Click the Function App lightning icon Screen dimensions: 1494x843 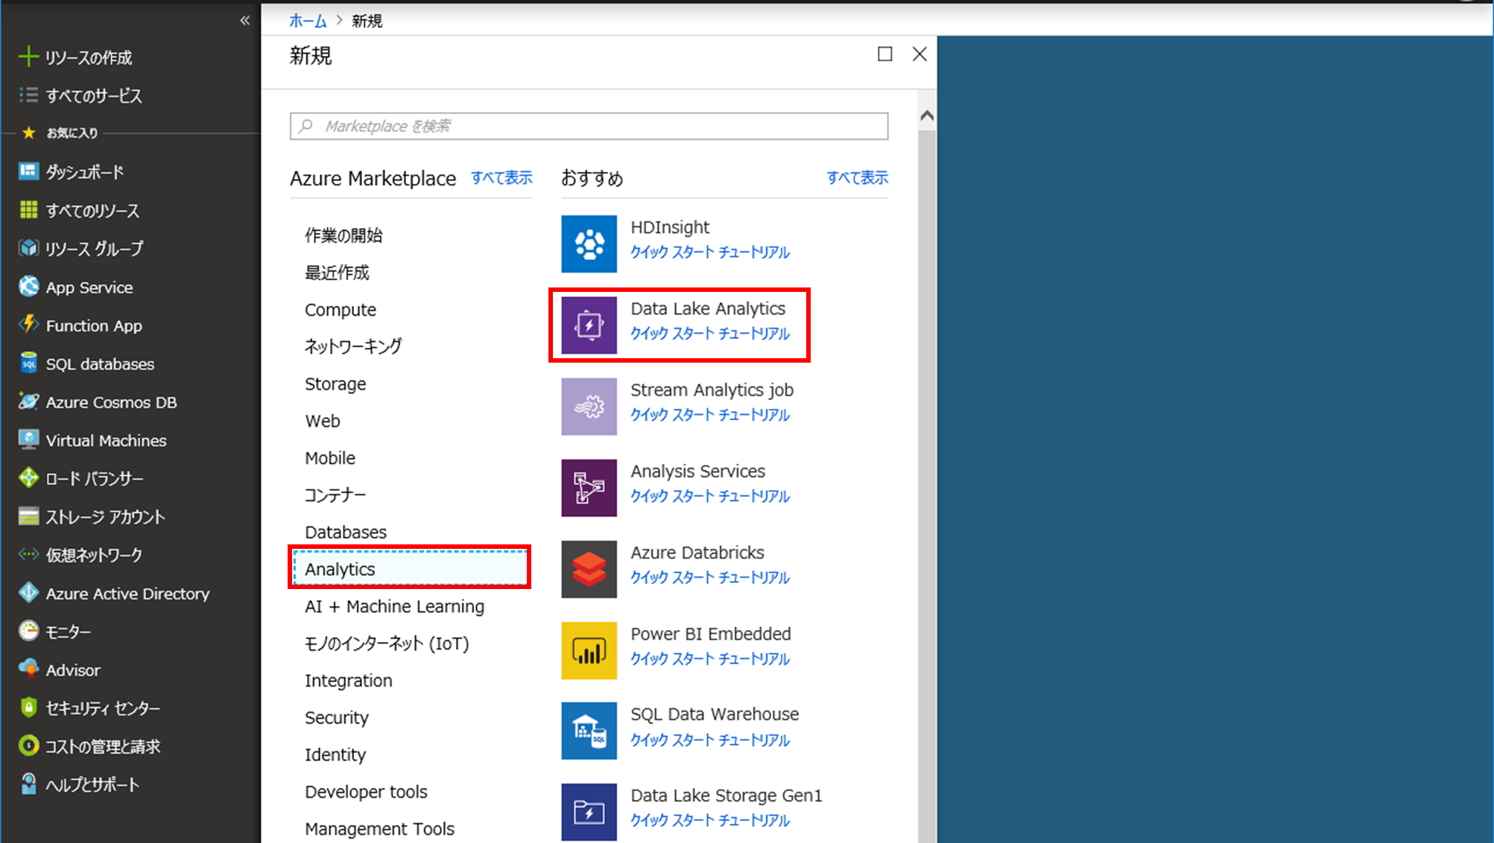28,325
